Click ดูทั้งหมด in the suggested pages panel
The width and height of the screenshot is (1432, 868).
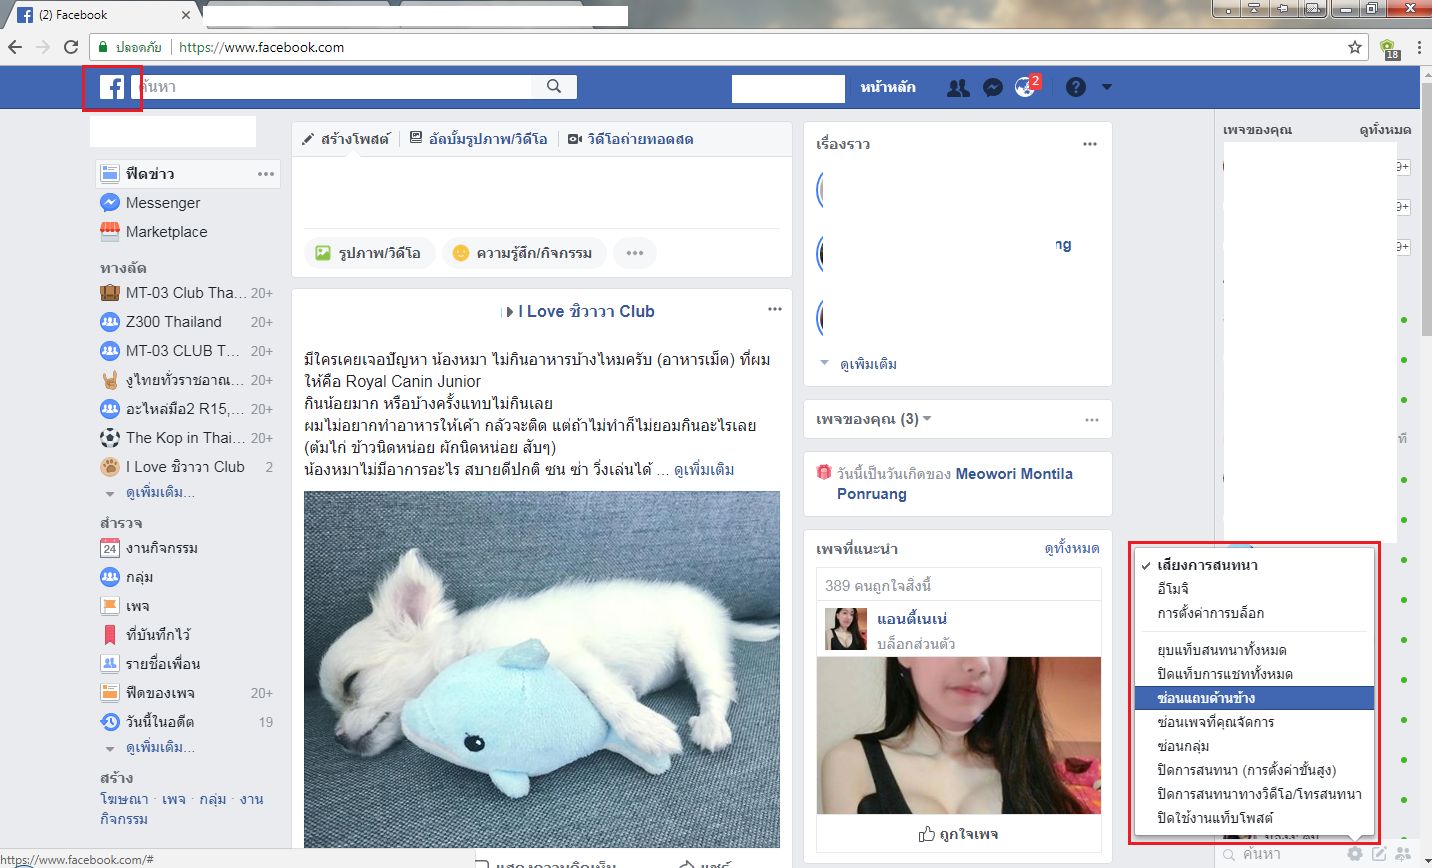[1072, 548]
